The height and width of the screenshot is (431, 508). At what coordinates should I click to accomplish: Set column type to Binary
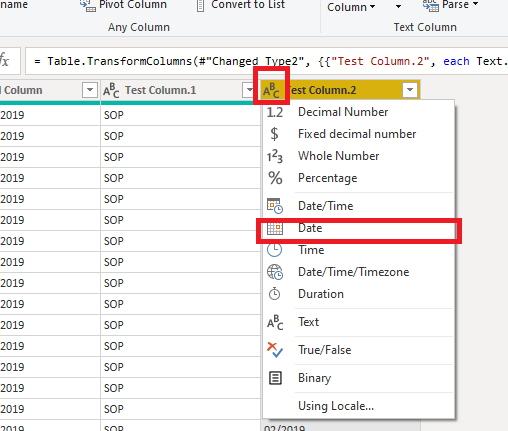tap(359, 378)
